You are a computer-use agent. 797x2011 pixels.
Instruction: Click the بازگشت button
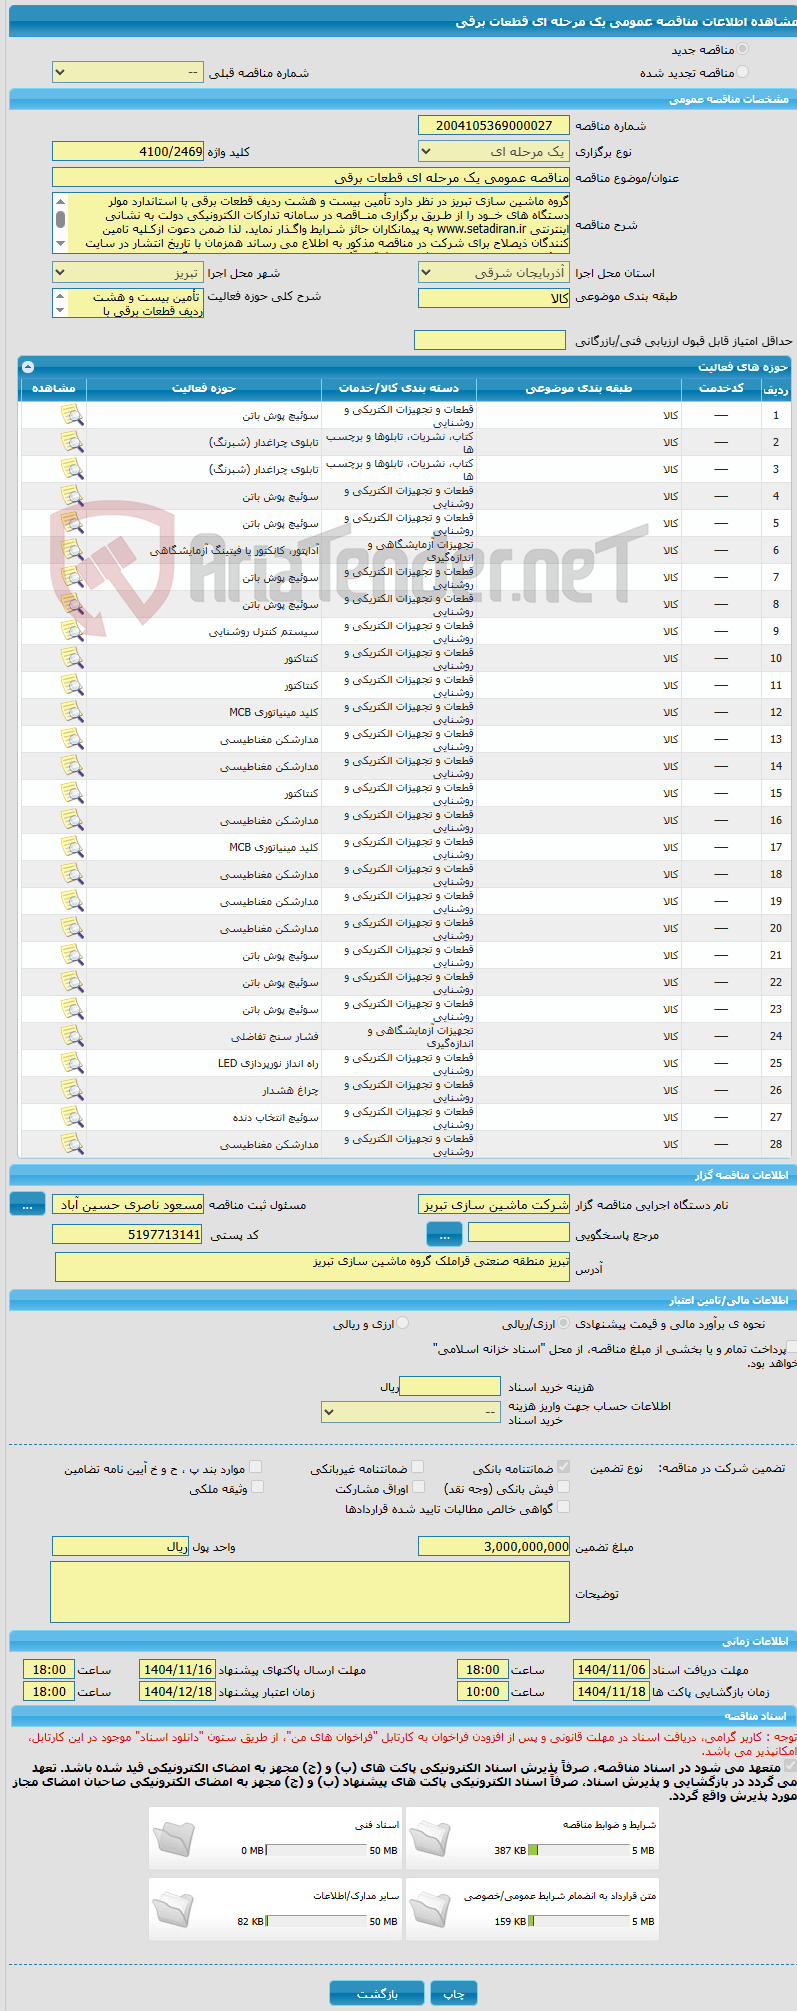(377, 1993)
